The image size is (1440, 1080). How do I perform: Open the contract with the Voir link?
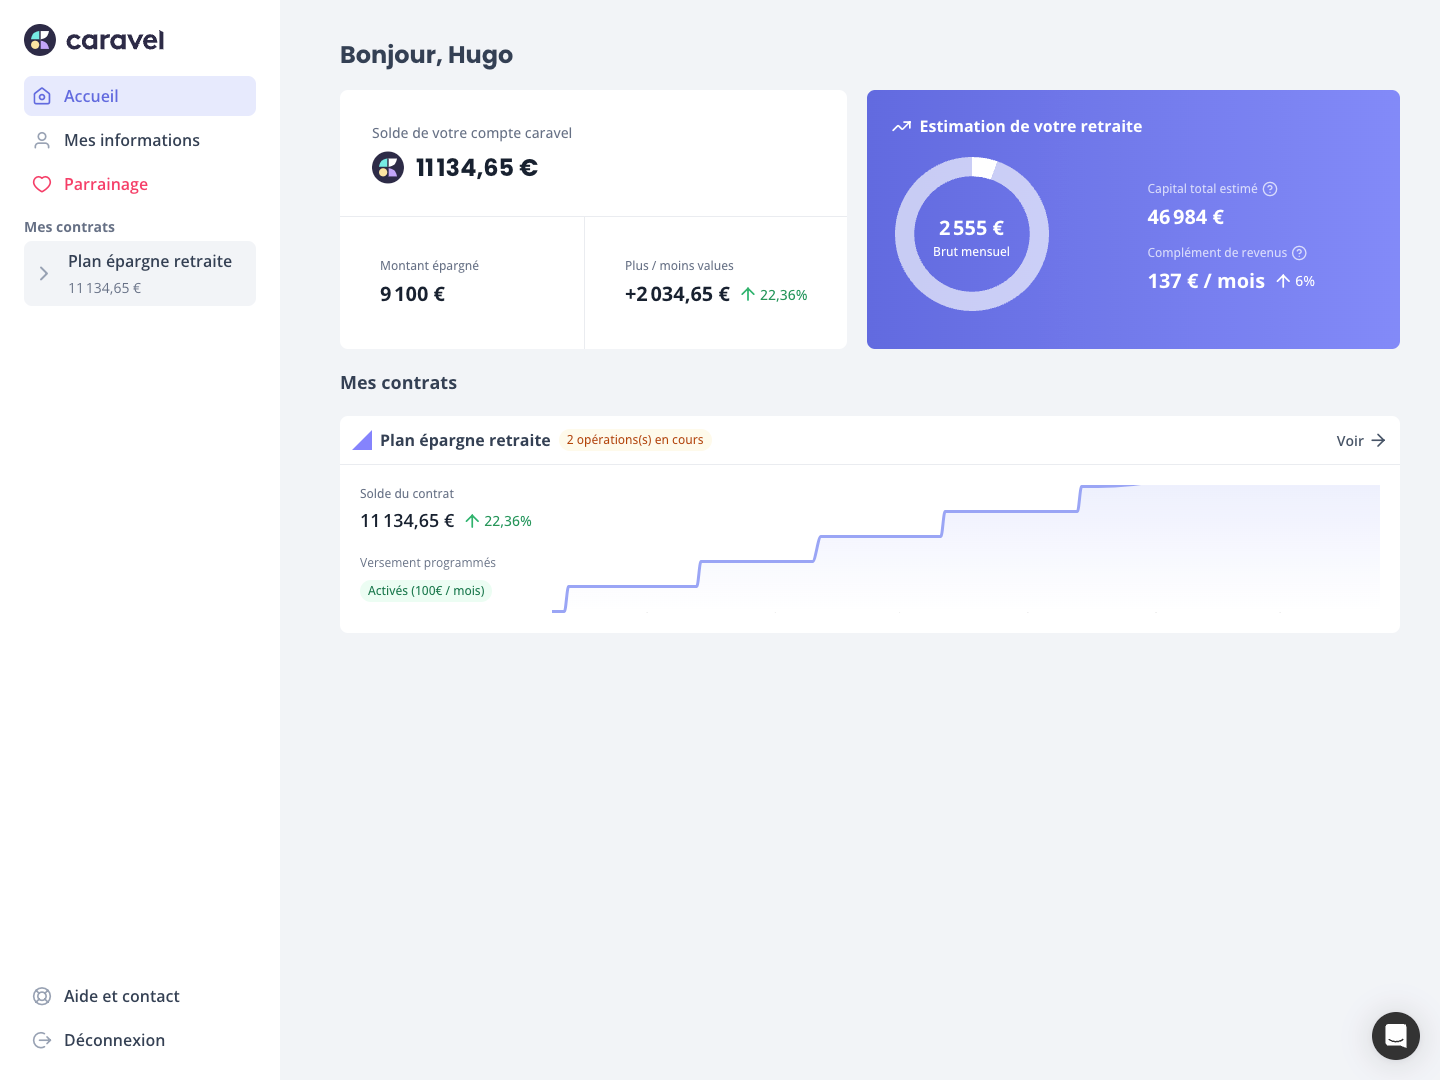[x=1350, y=440]
